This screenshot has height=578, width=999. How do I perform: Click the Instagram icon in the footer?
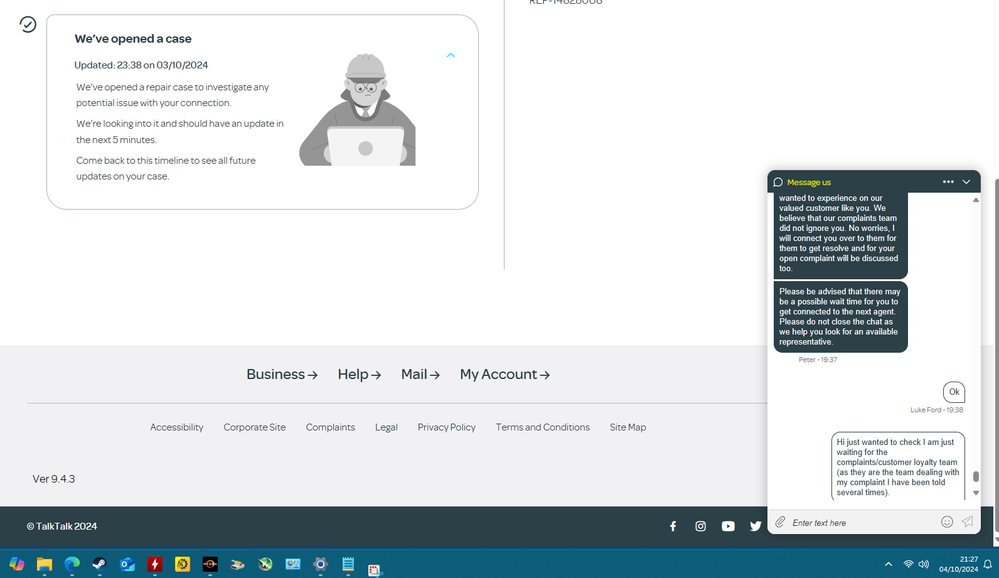(x=700, y=526)
